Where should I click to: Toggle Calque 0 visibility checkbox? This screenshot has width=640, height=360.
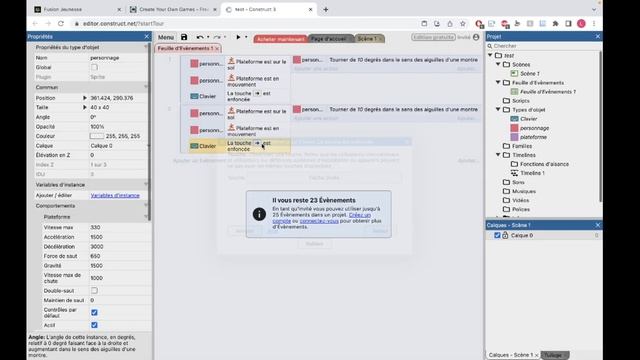(497, 236)
